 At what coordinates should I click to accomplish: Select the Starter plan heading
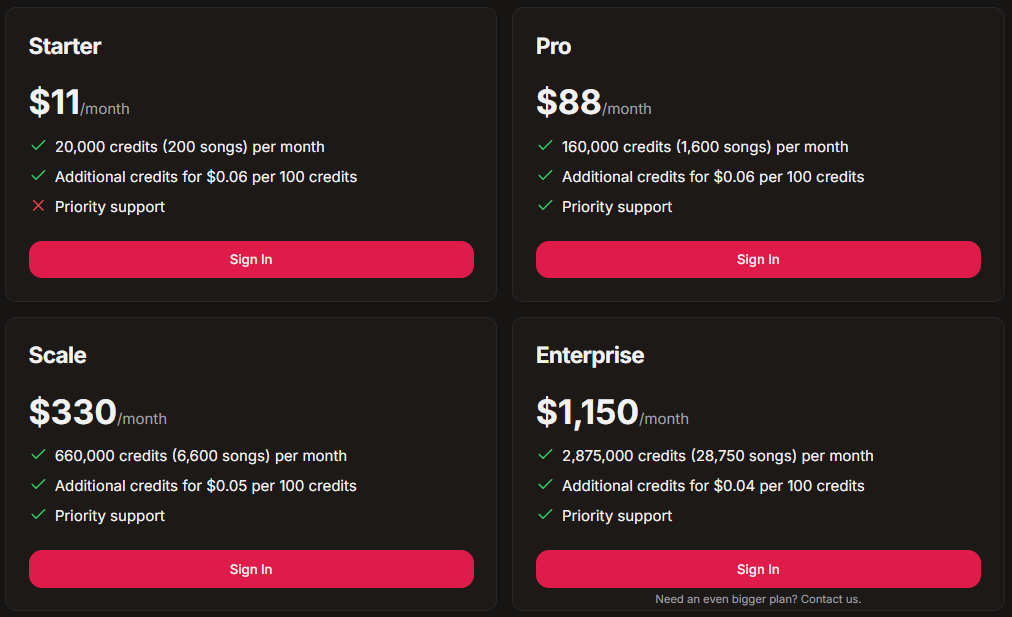click(65, 46)
